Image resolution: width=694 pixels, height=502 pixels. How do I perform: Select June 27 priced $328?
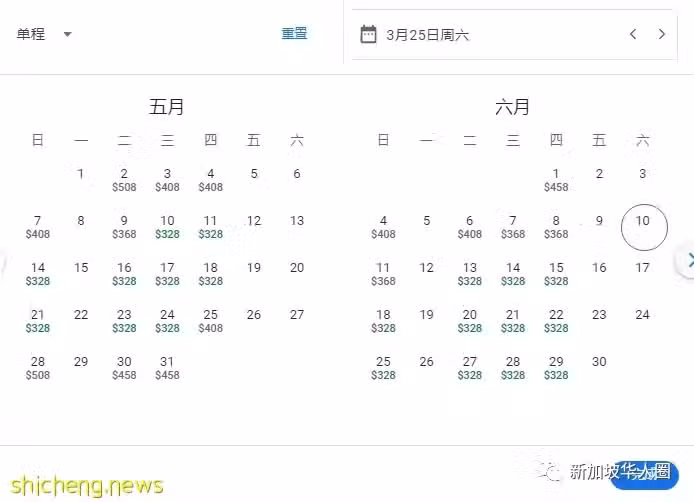click(470, 368)
